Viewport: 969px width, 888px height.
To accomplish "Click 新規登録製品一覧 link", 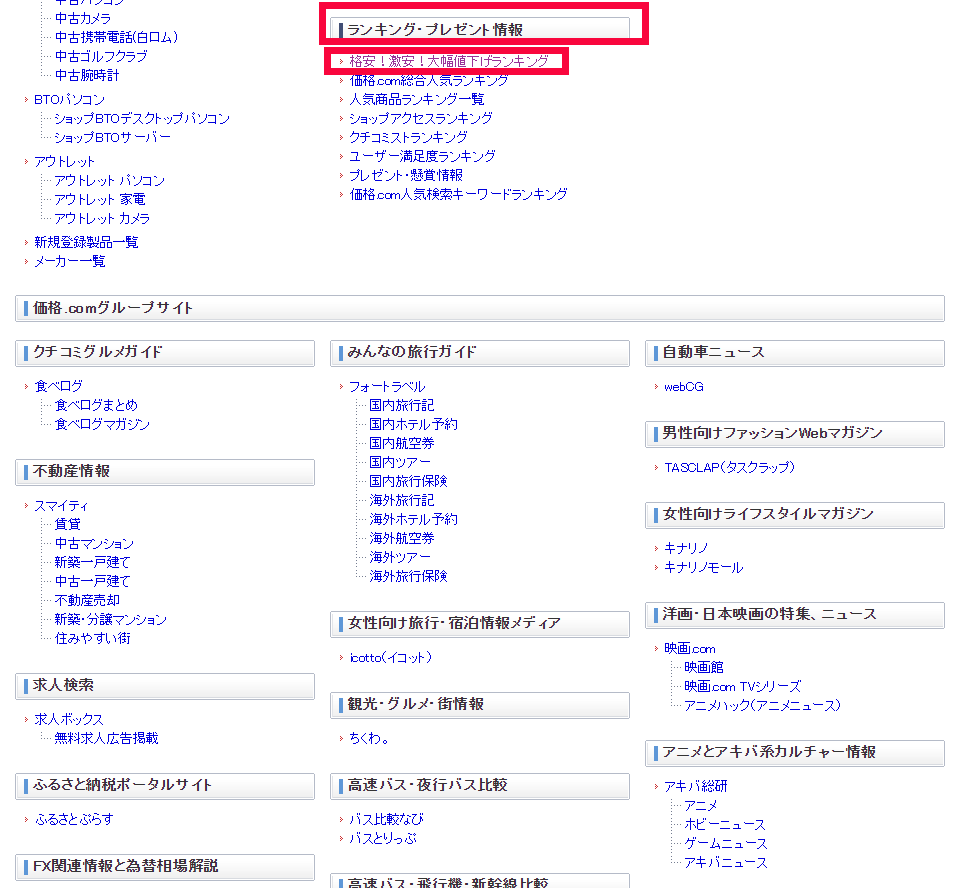I will click(86, 243).
